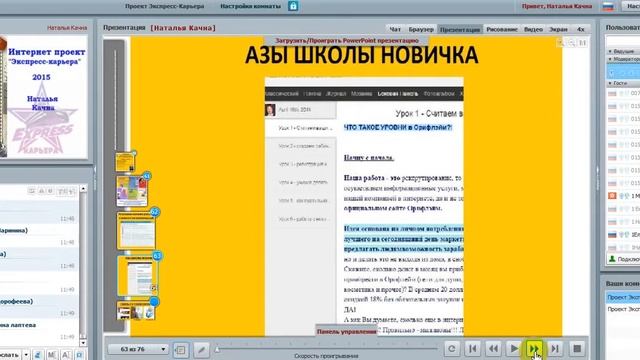Screen dimensions: 640x360
Task: Click Загрузить/Проиграть PowerPoint презентацию
Action: (347, 40)
